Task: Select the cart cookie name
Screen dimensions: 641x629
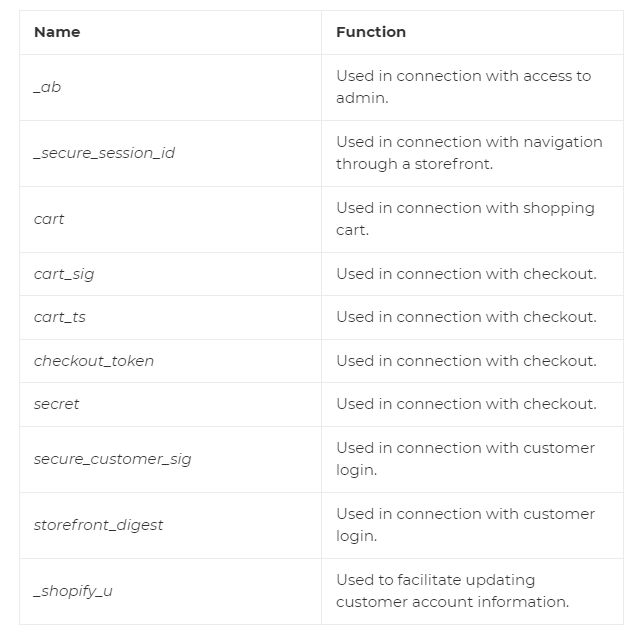Action: click(49, 219)
